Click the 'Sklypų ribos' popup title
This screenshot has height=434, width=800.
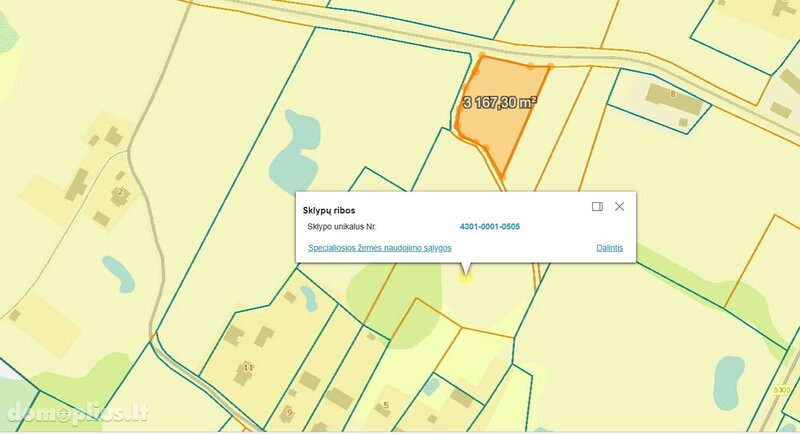point(329,210)
